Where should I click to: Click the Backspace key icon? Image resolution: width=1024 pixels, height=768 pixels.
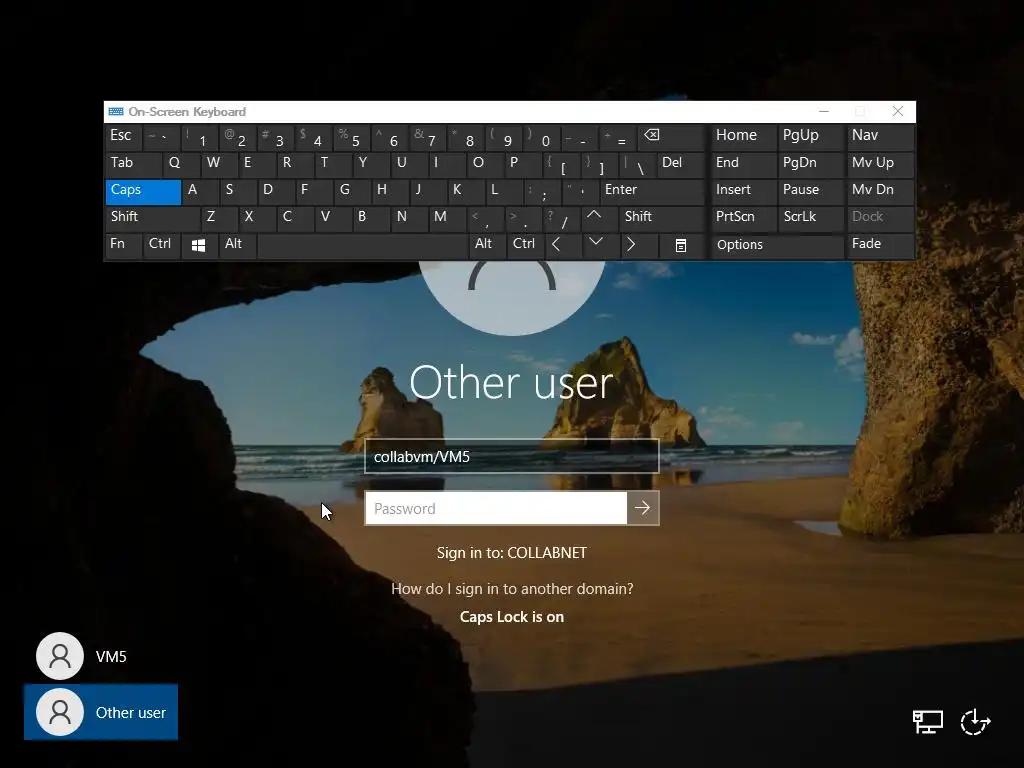[x=671, y=137]
